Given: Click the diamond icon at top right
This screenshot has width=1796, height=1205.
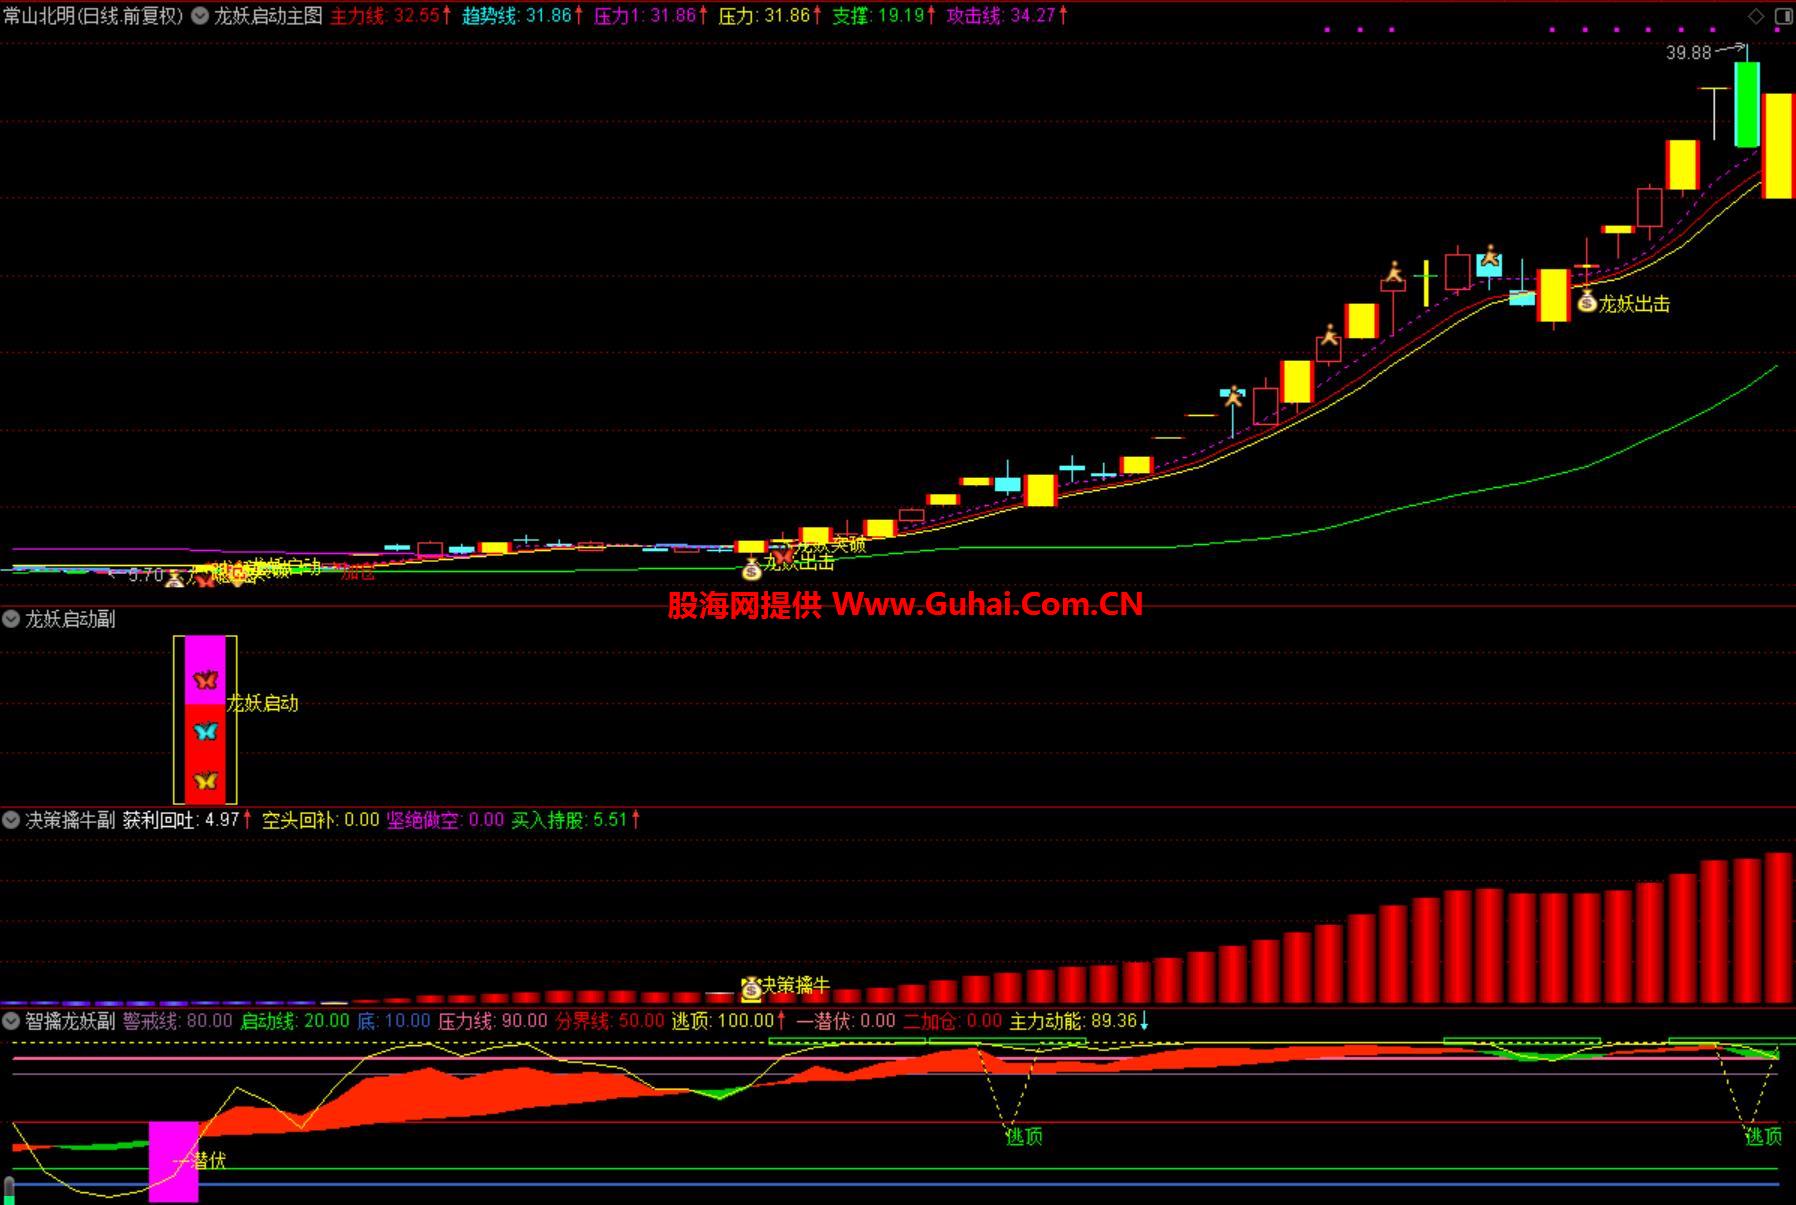Looking at the screenshot, I should [1756, 16].
